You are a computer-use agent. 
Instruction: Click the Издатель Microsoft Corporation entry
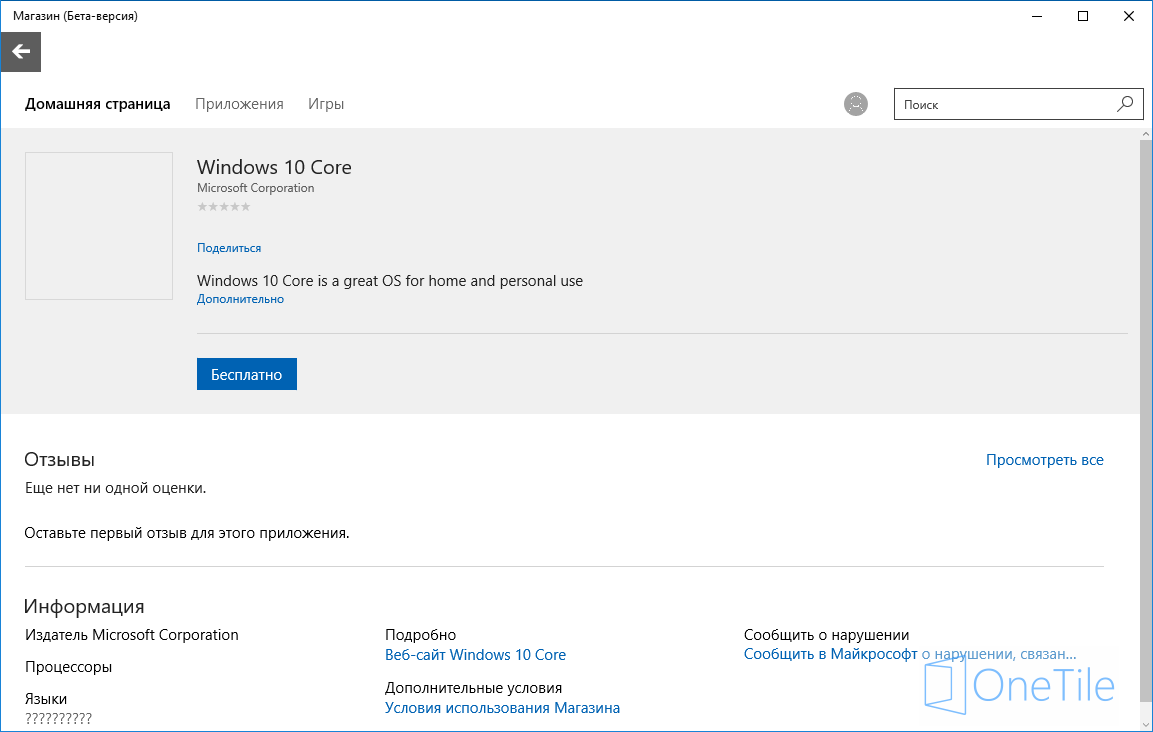pos(132,635)
